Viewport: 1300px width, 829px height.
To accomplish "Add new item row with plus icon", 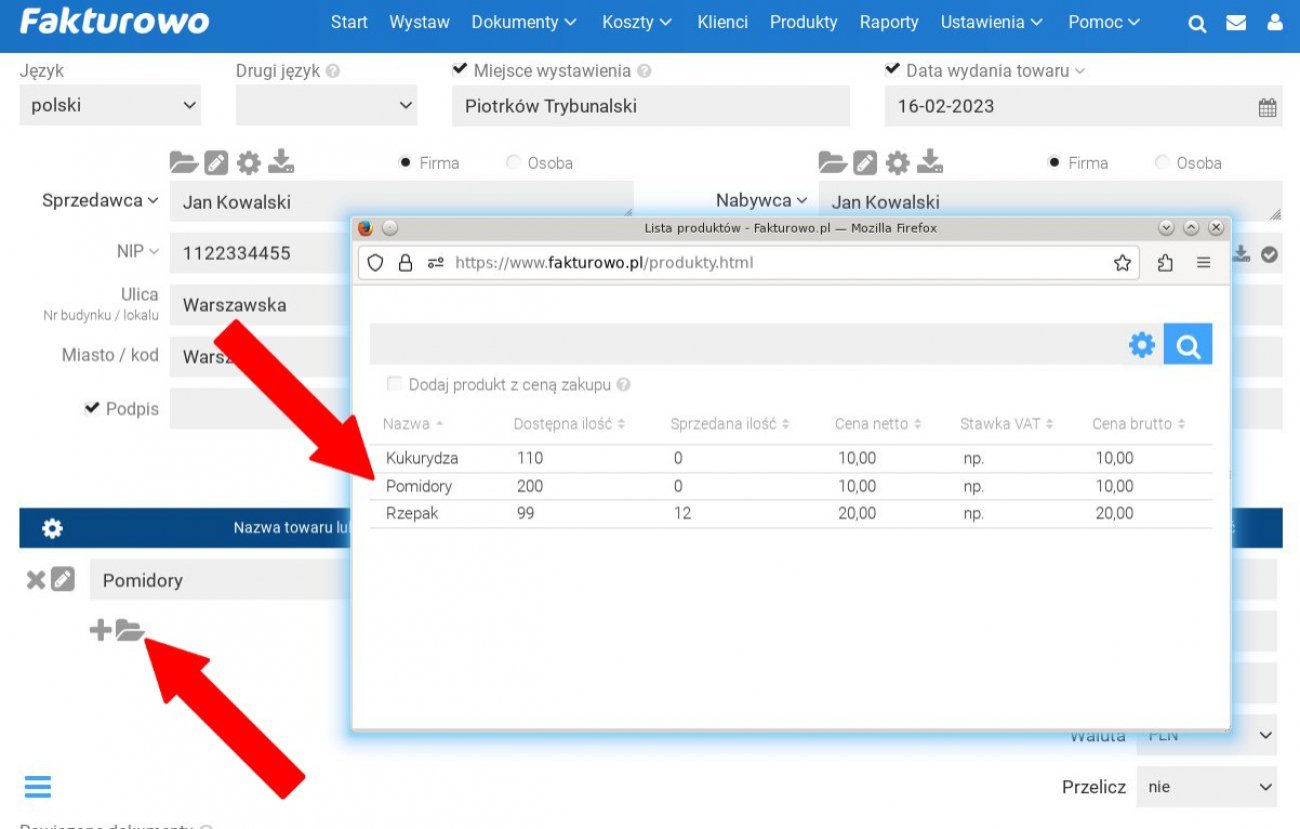I will click(100, 630).
